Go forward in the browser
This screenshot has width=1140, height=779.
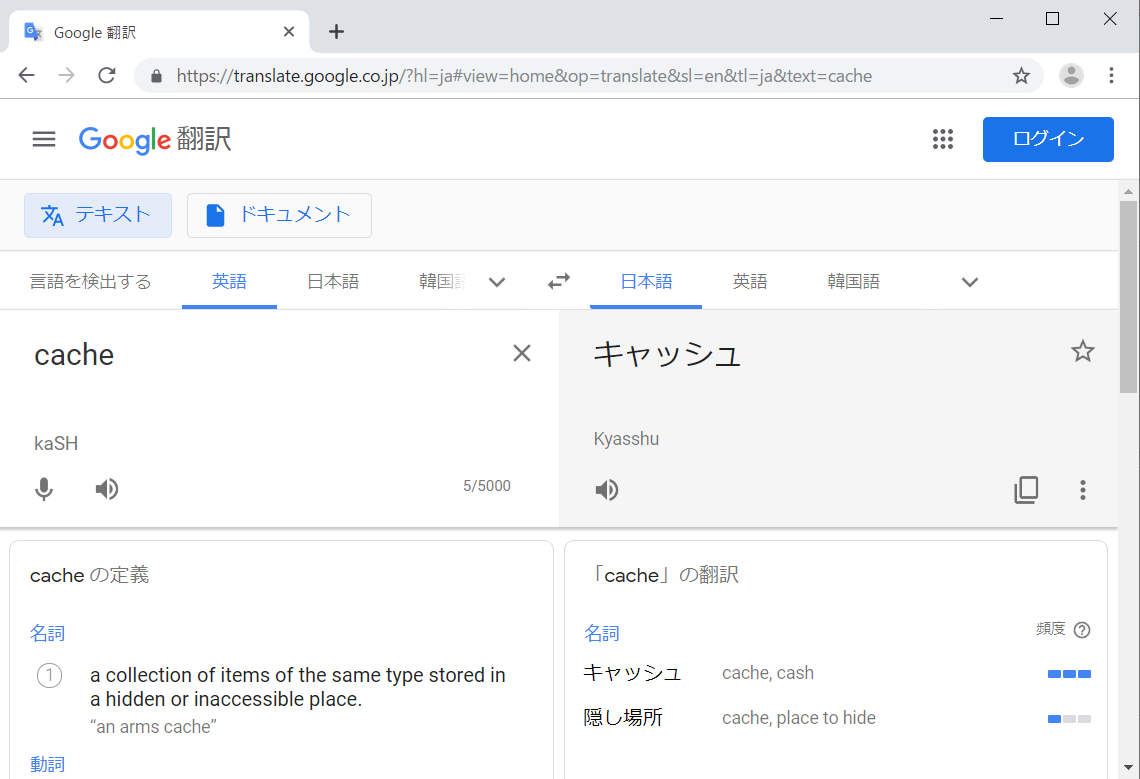(66, 75)
